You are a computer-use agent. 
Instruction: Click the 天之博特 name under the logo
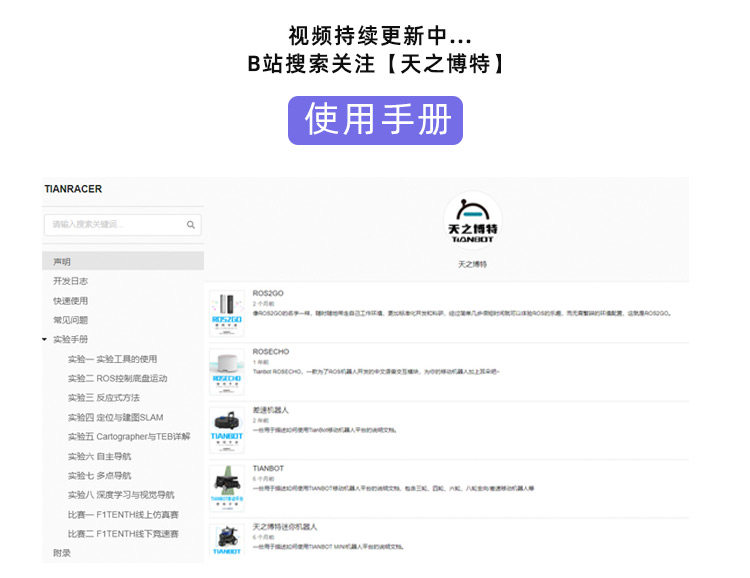(472, 264)
